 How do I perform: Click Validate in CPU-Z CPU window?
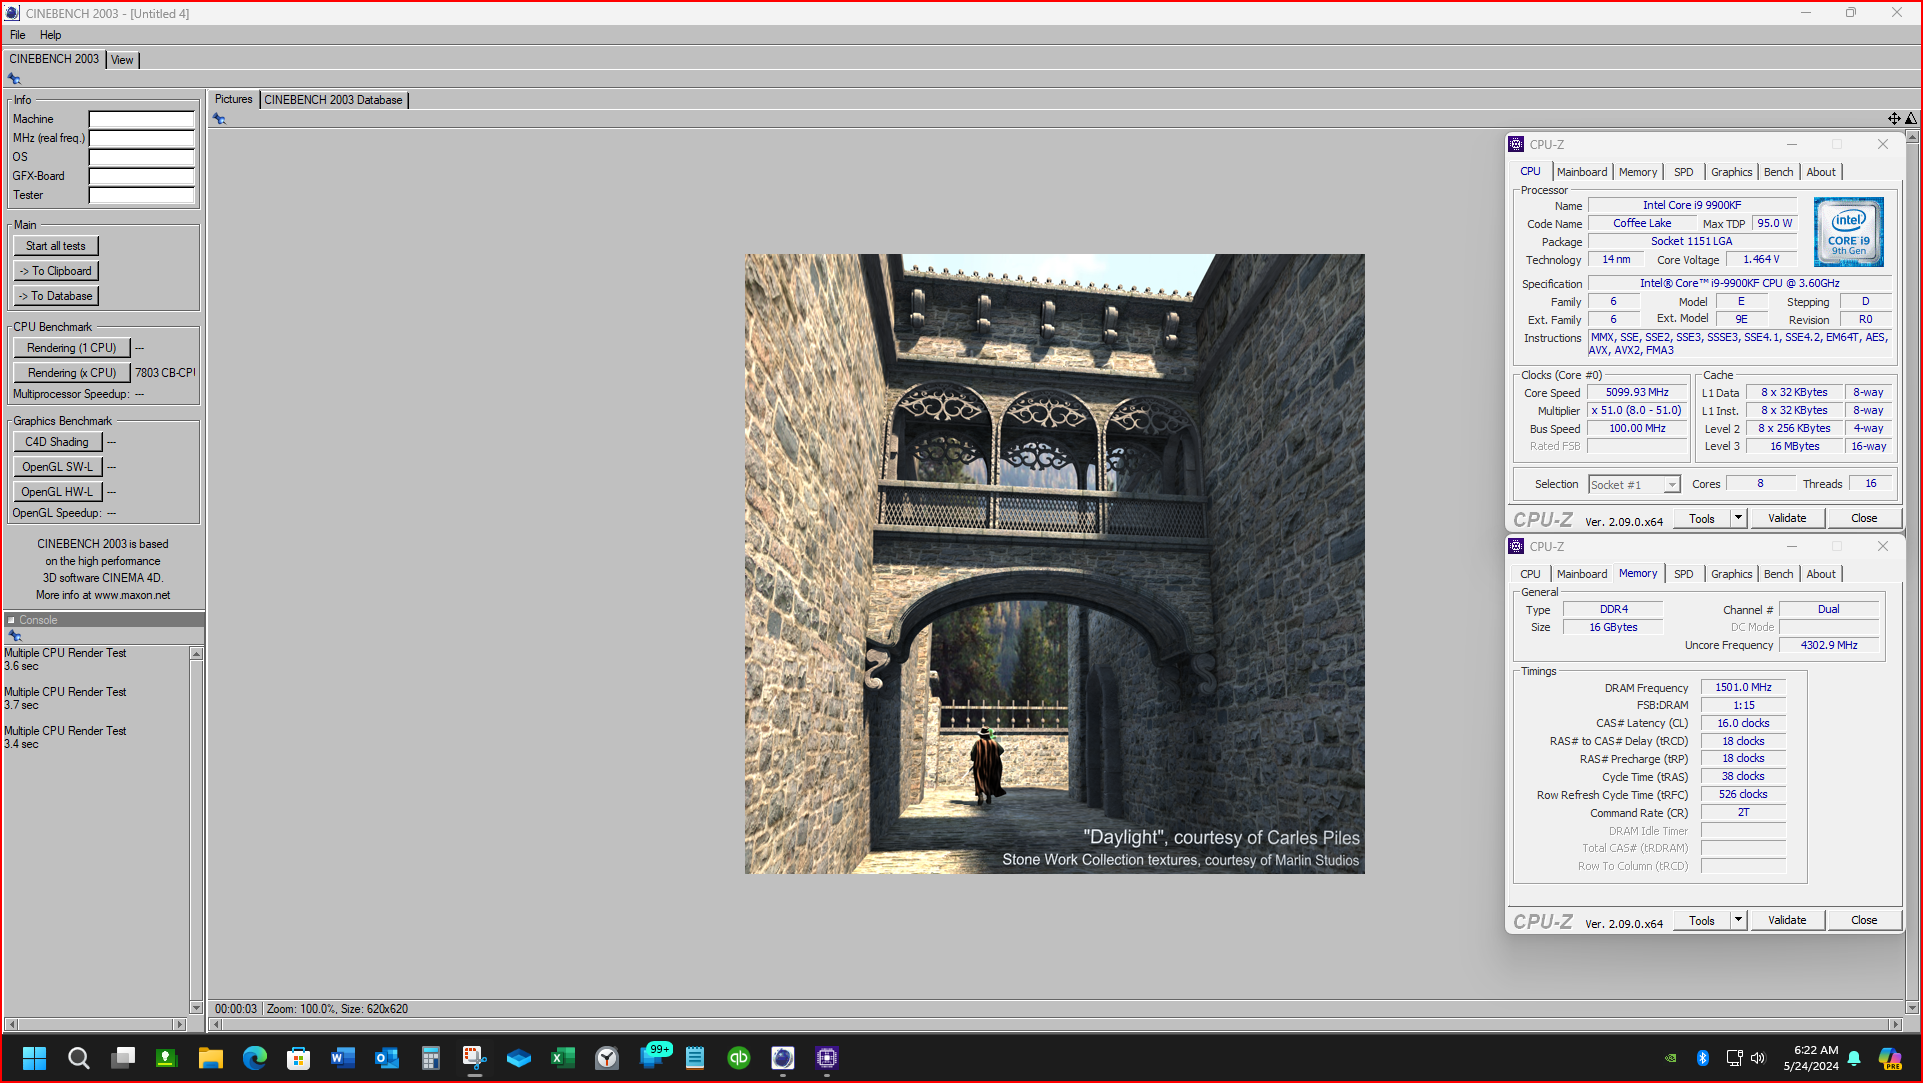(1787, 518)
